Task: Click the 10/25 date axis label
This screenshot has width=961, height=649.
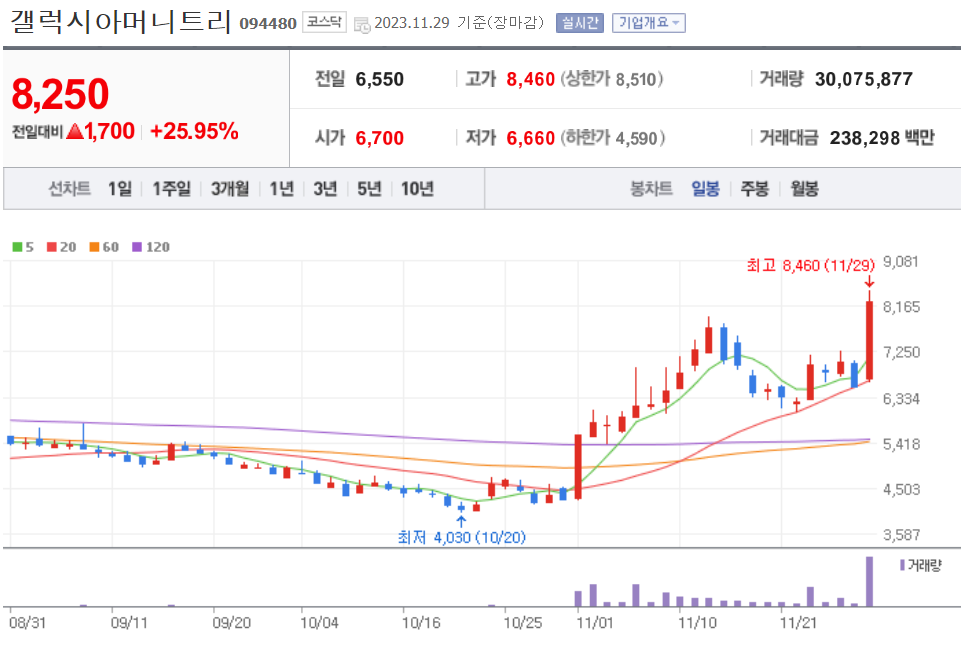Action: [x=523, y=623]
